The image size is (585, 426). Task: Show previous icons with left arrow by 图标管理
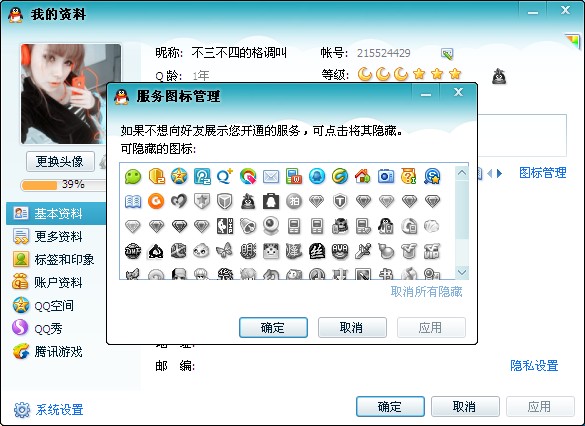489,173
